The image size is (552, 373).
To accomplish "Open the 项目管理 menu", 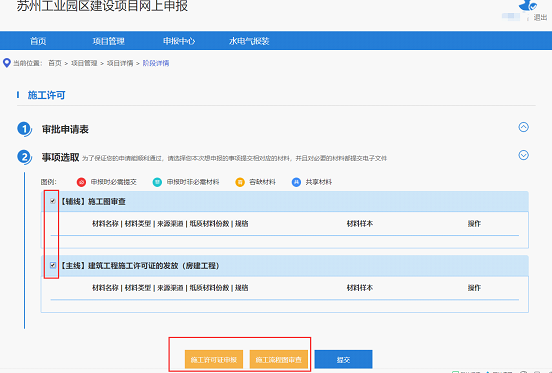I will (108, 41).
